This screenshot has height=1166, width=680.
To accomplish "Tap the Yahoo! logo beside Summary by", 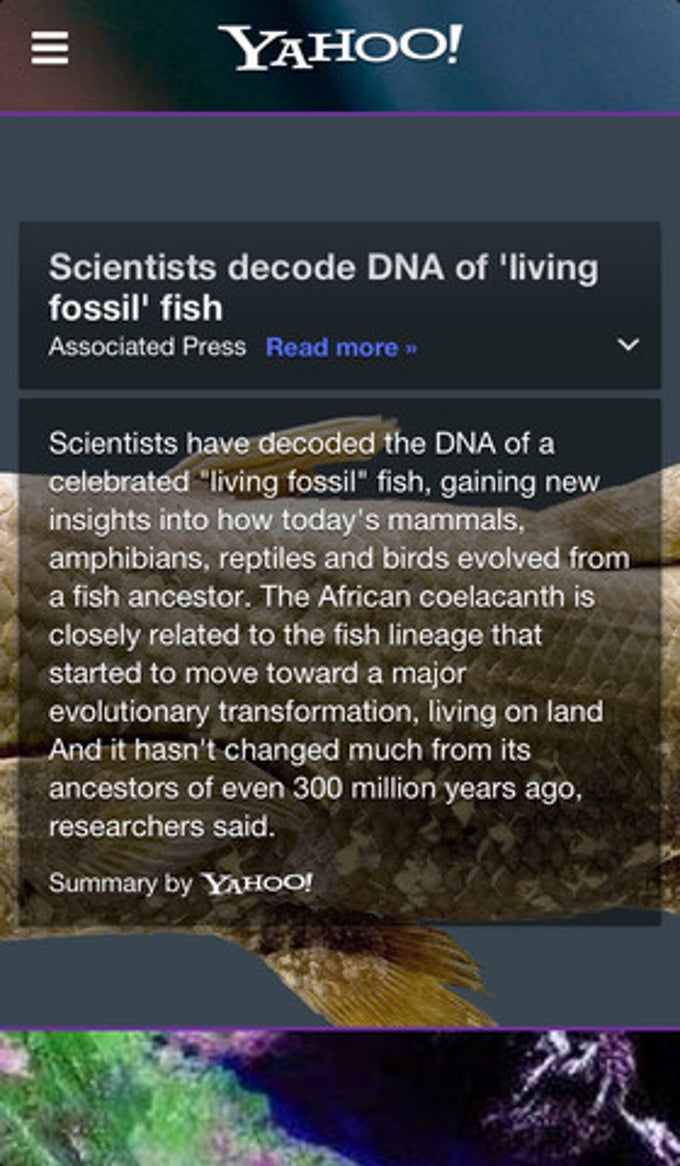I will pos(257,883).
